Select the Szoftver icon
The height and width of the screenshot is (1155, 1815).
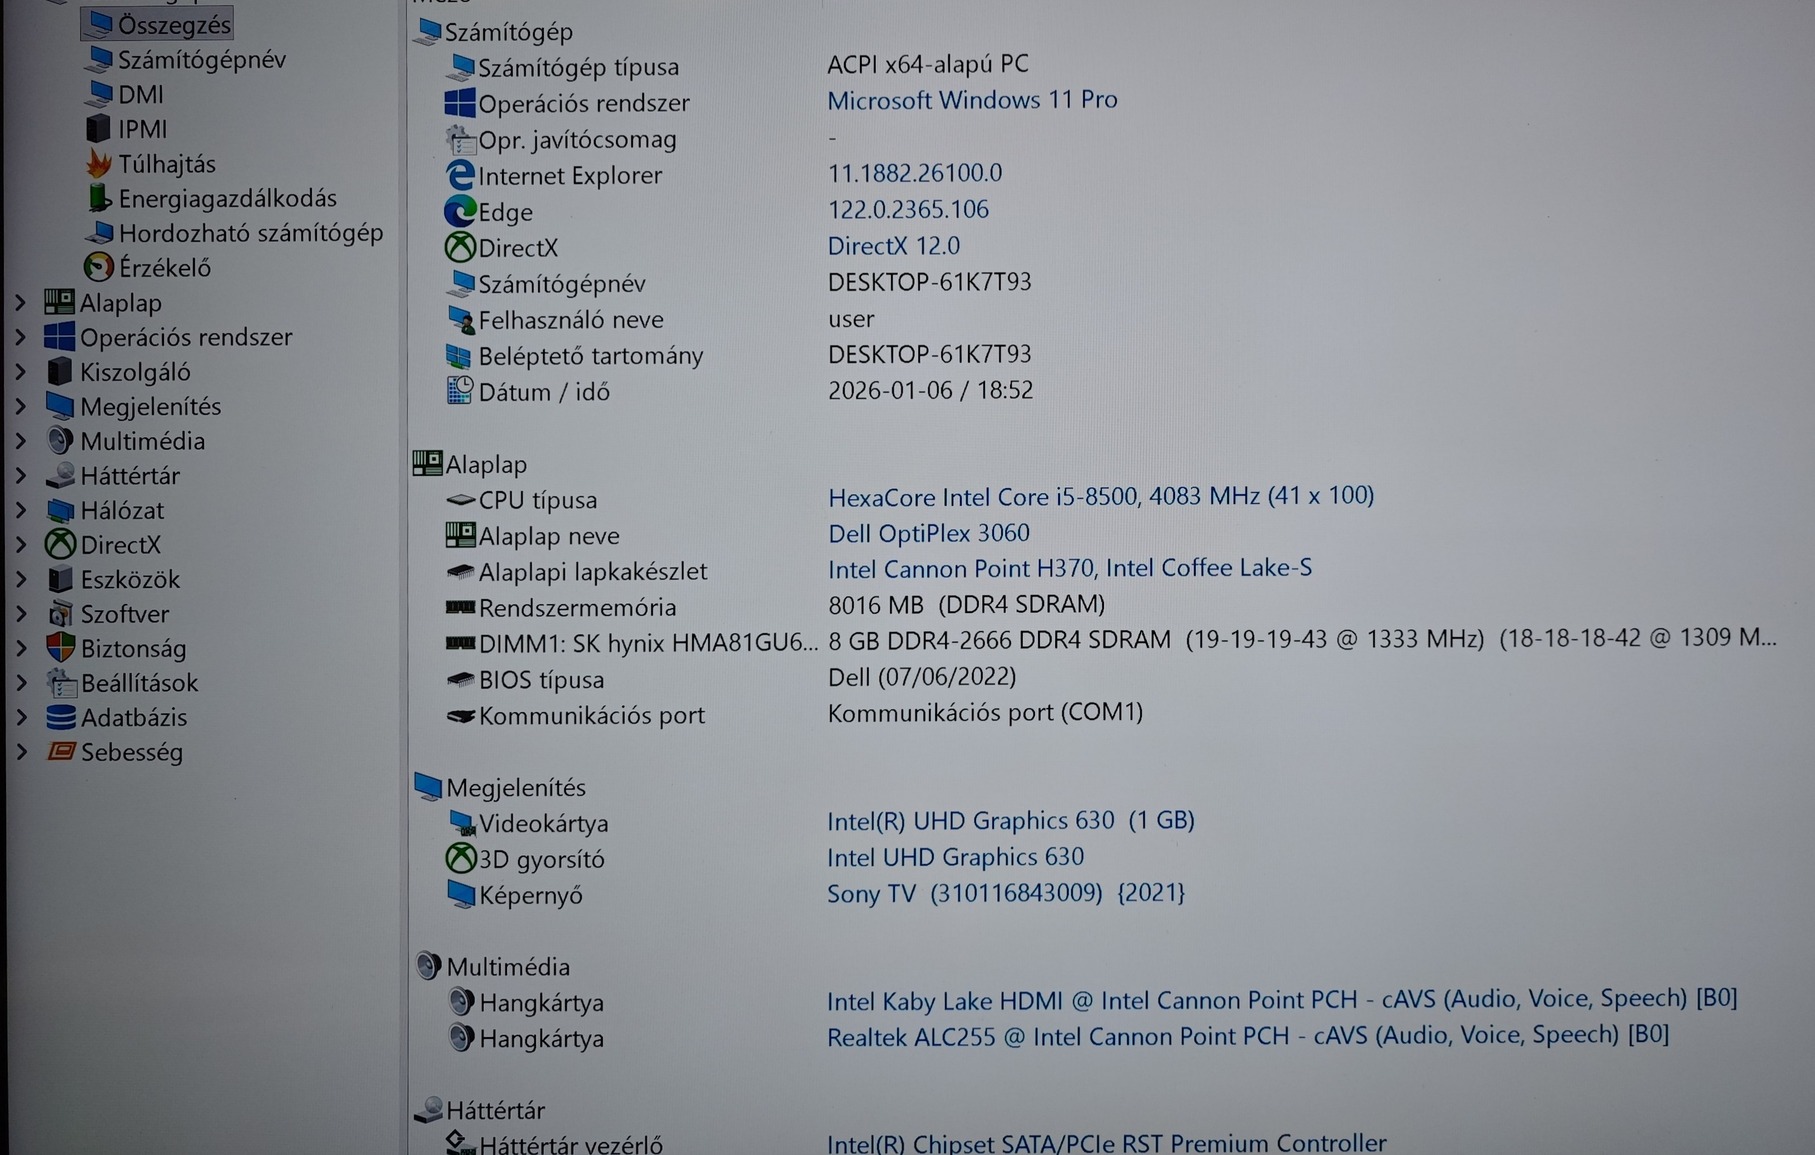click(61, 613)
